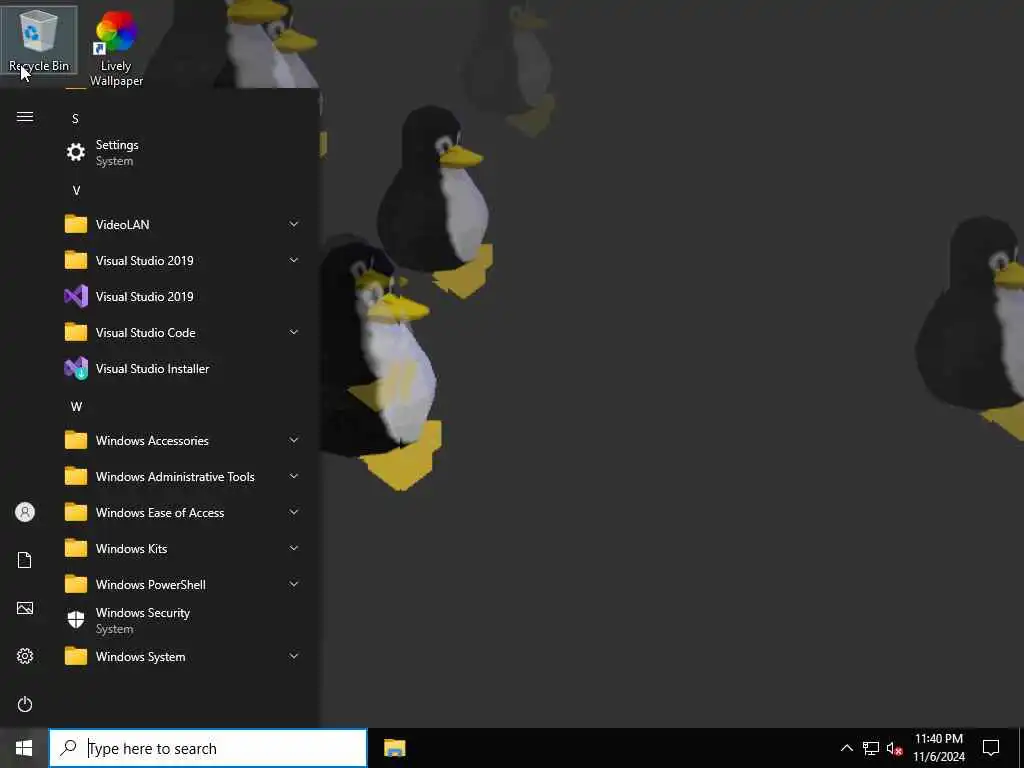Open Windows Security shield icon
The height and width of the screenshot is (768, 1024).
point(76,620)
